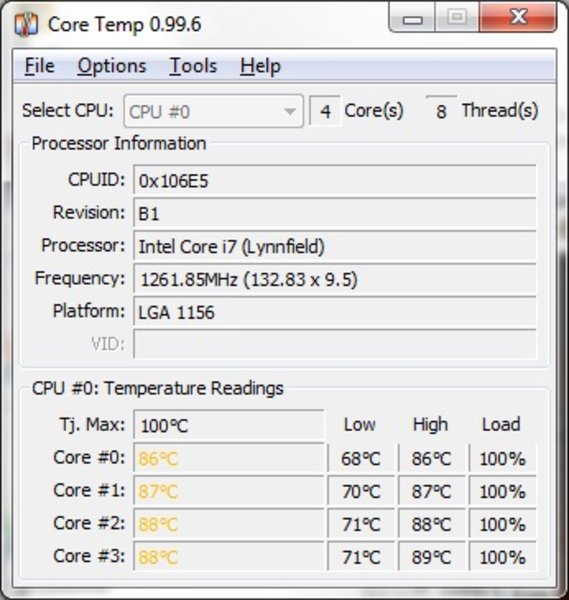This screenshot has width=569, height=600.
Task: Click the Revision field showing B1
Action: (x=335, y=213)
